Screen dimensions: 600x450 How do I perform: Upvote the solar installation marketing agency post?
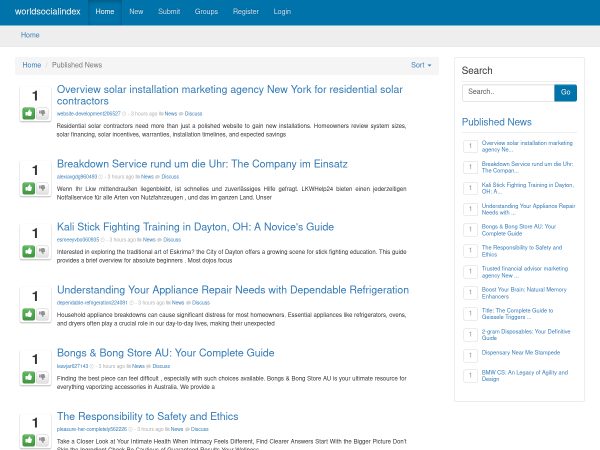tap(29, 113)
